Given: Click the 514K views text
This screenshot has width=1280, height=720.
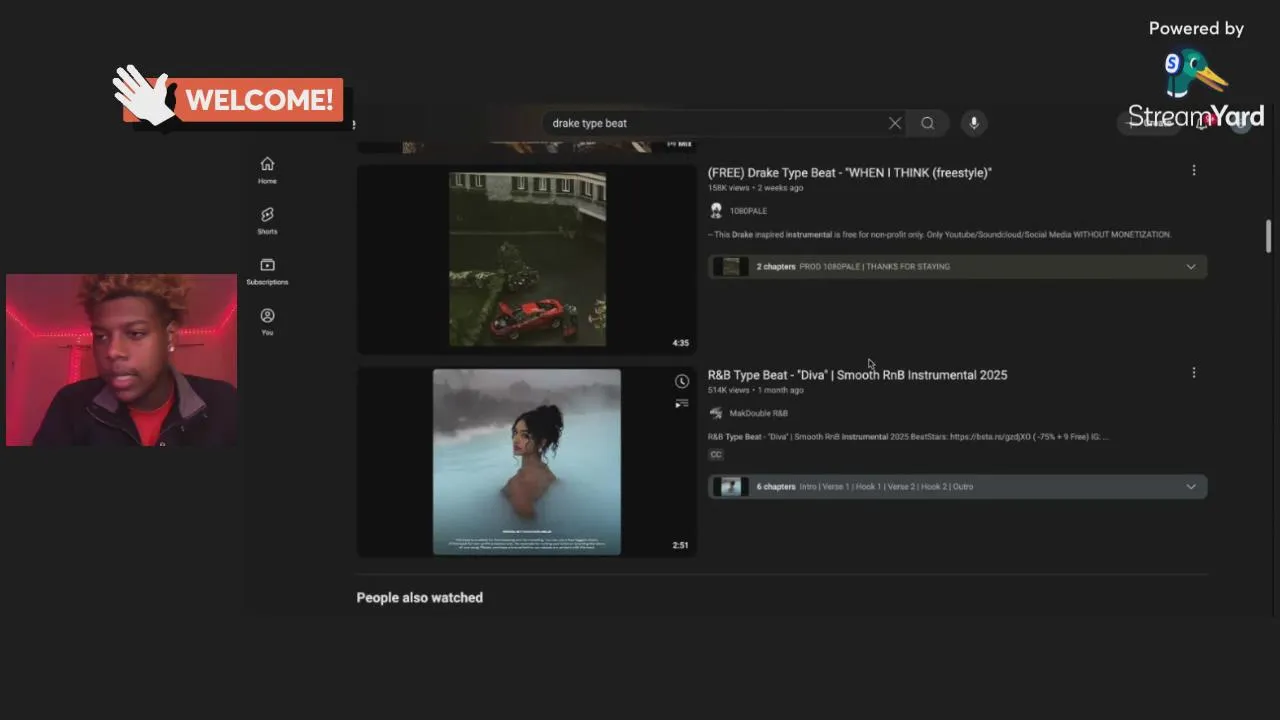Looking at the screenshot, I should (x=729, y=390).
